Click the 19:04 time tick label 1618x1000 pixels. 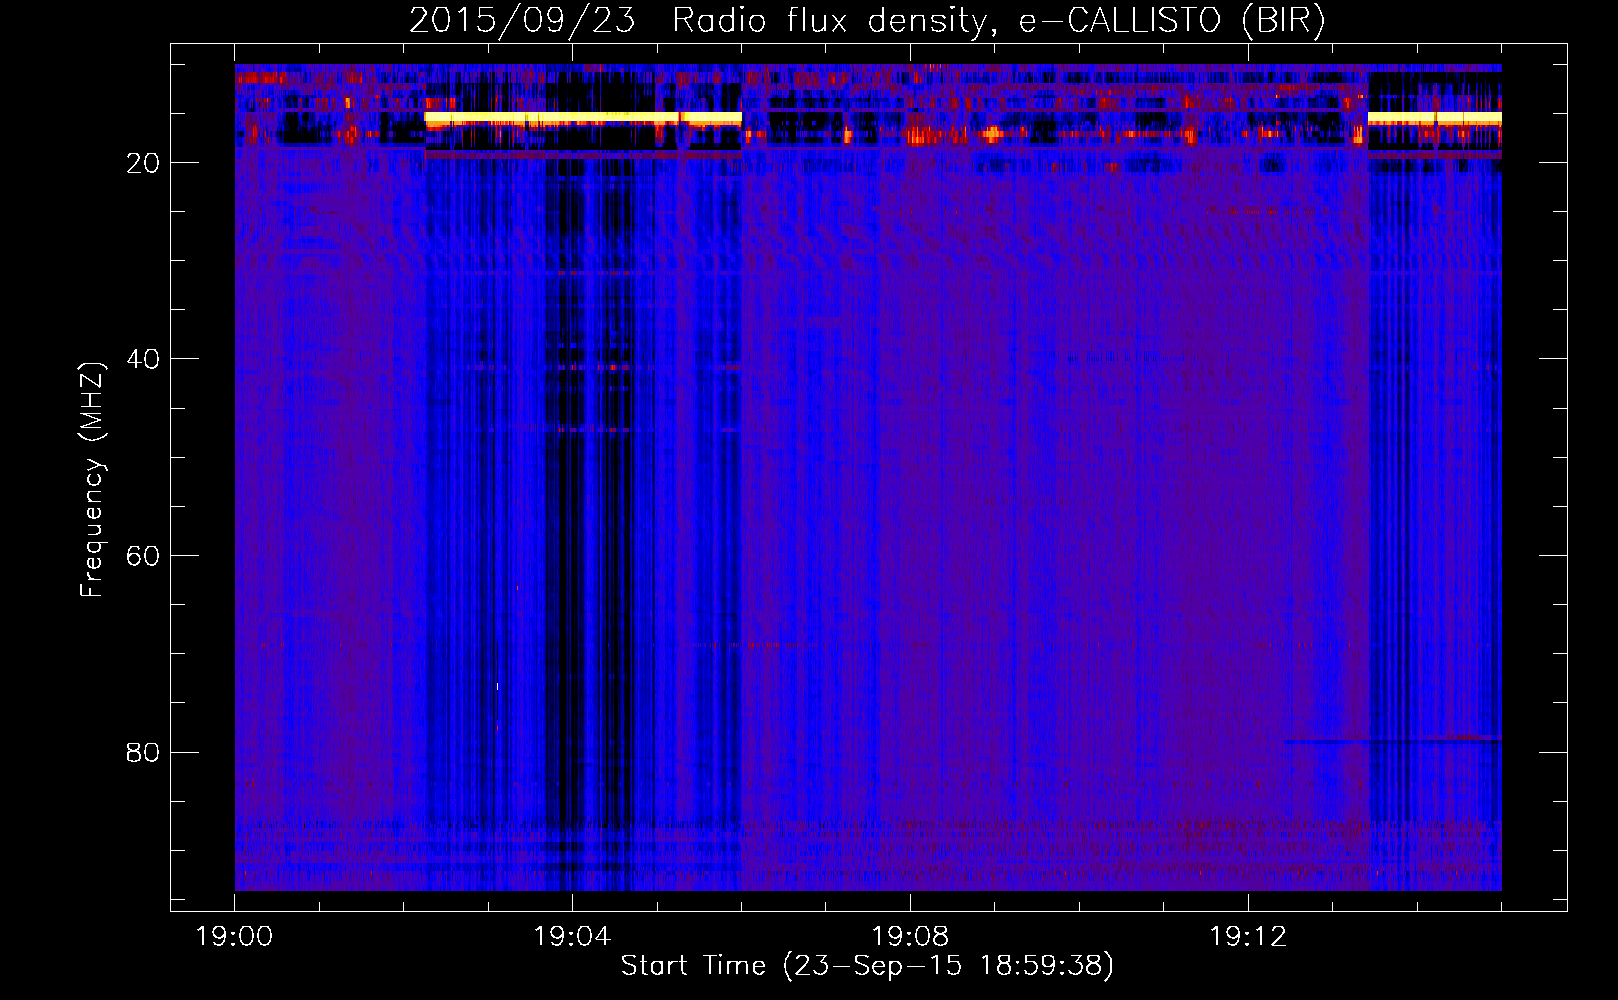(572, 937)
